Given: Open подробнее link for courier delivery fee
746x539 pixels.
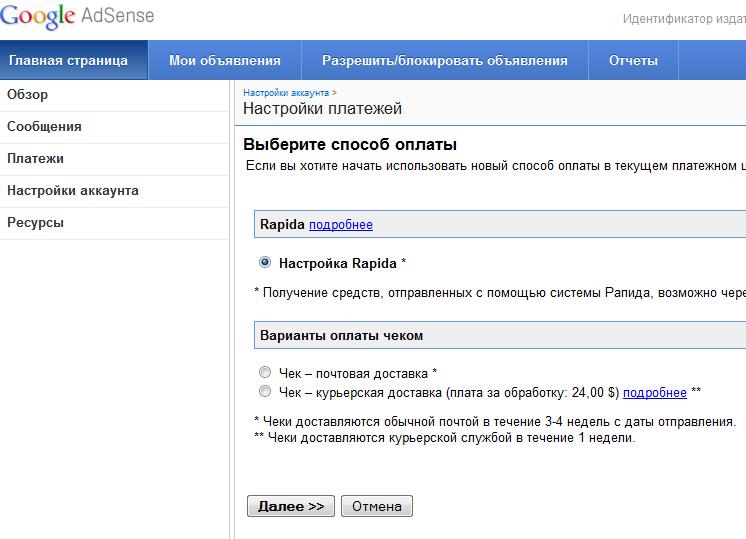Looking at the screenshot, I should [654, 392].
